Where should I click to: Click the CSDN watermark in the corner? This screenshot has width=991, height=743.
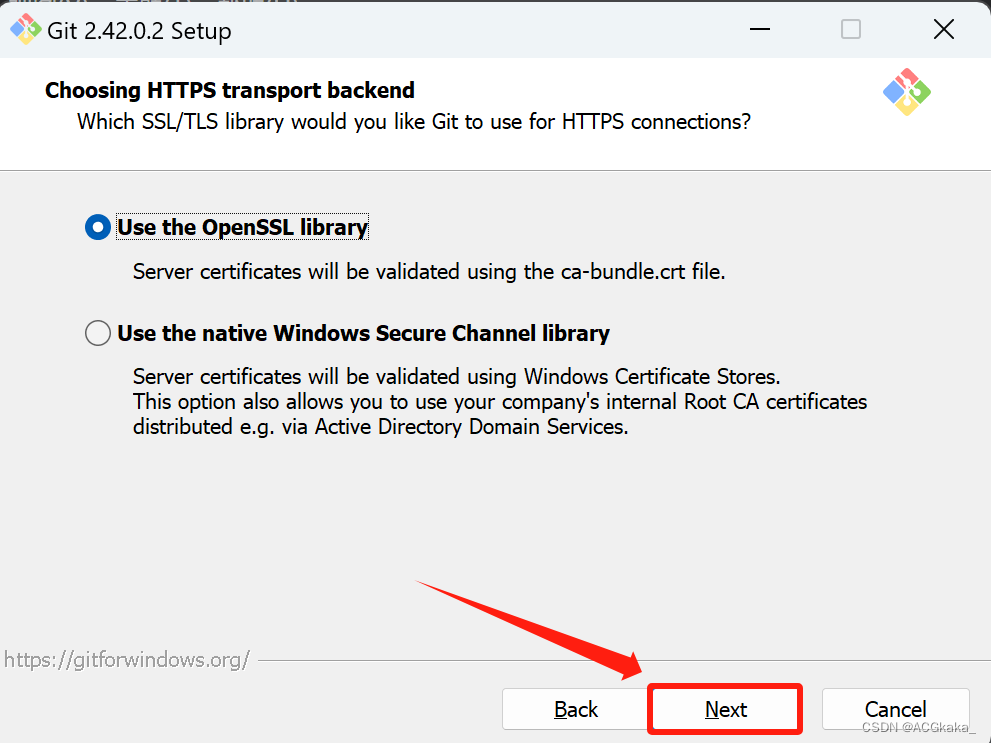pos(918,729)
